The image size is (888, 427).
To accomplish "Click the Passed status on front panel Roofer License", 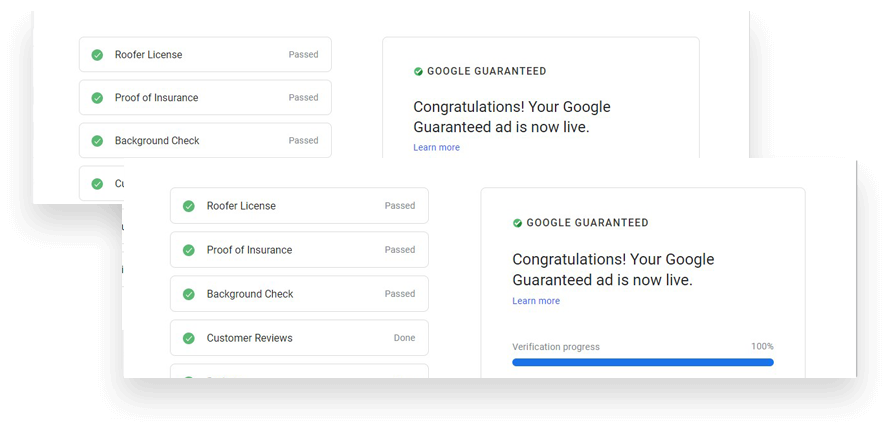I will [400, 206].
